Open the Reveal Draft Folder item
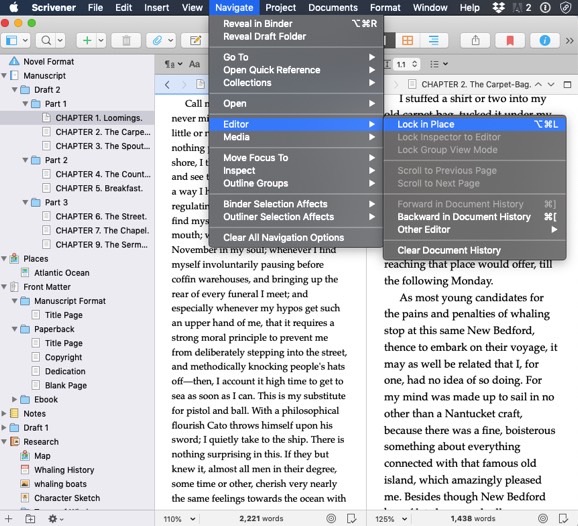Image resolution: width=578 pixels, height=526 pixels. 296,36
